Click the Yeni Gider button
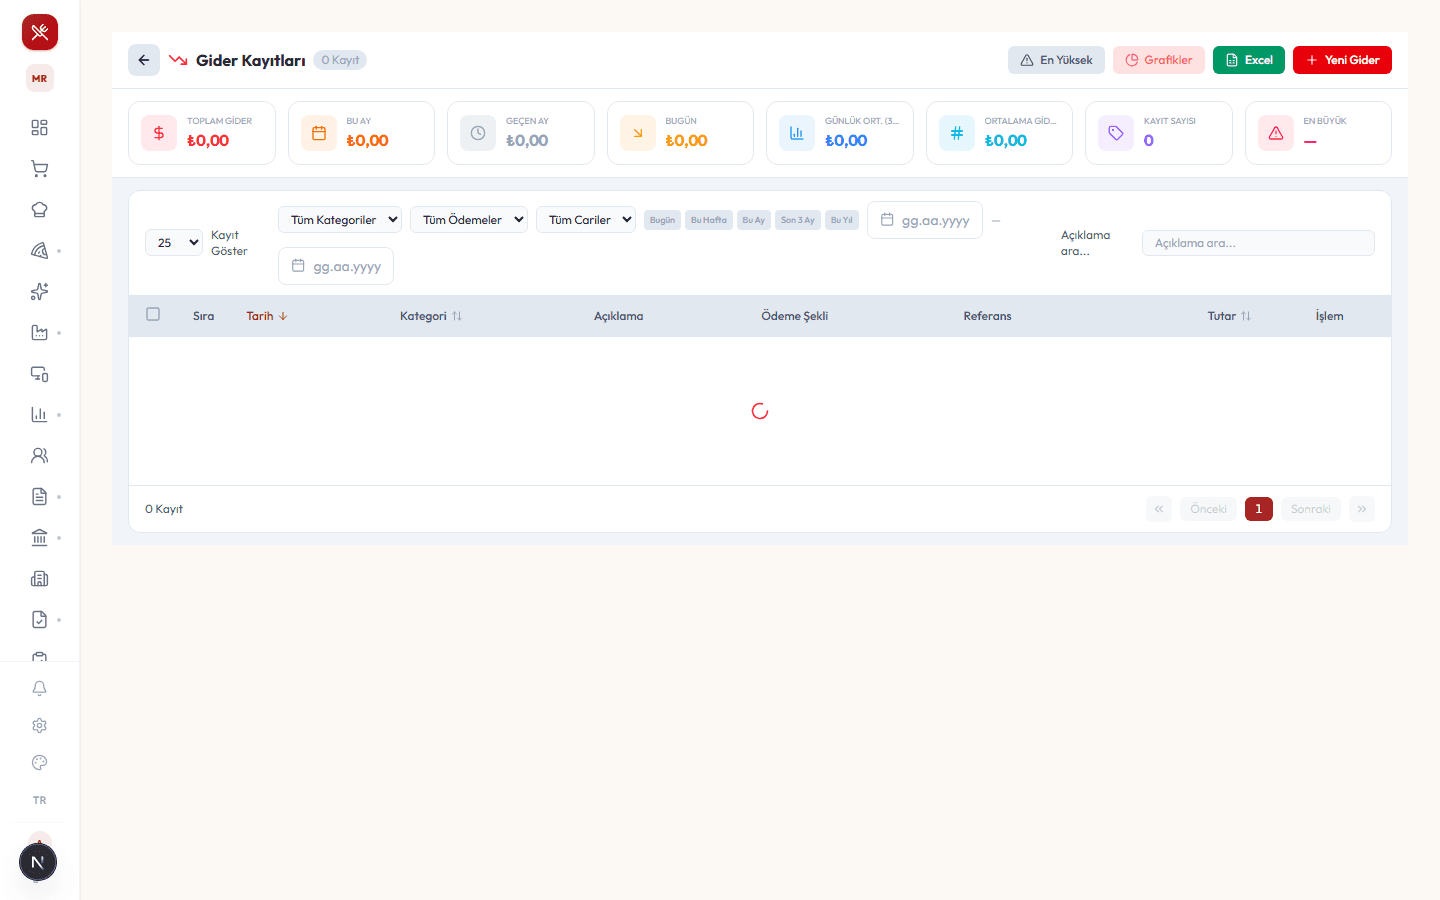The height and width of the screenshot is (900, 1440). coord(1342,60)
